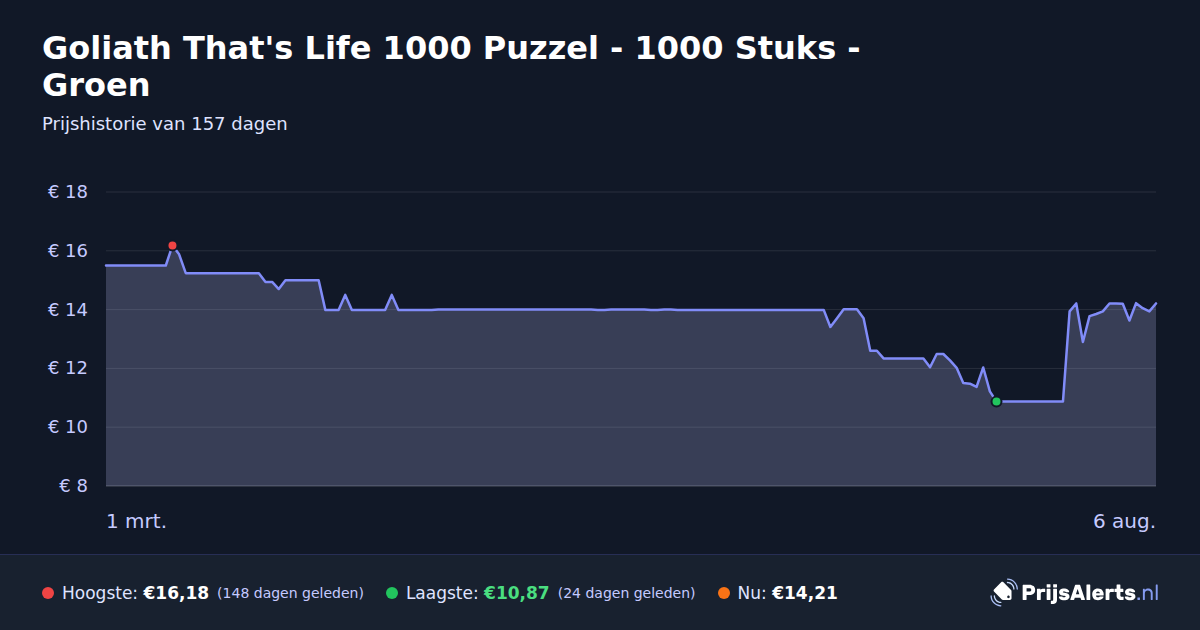Select the Laagste €10,87 price value
Screen dimensions: 1200x630
(x=516, y=593)
